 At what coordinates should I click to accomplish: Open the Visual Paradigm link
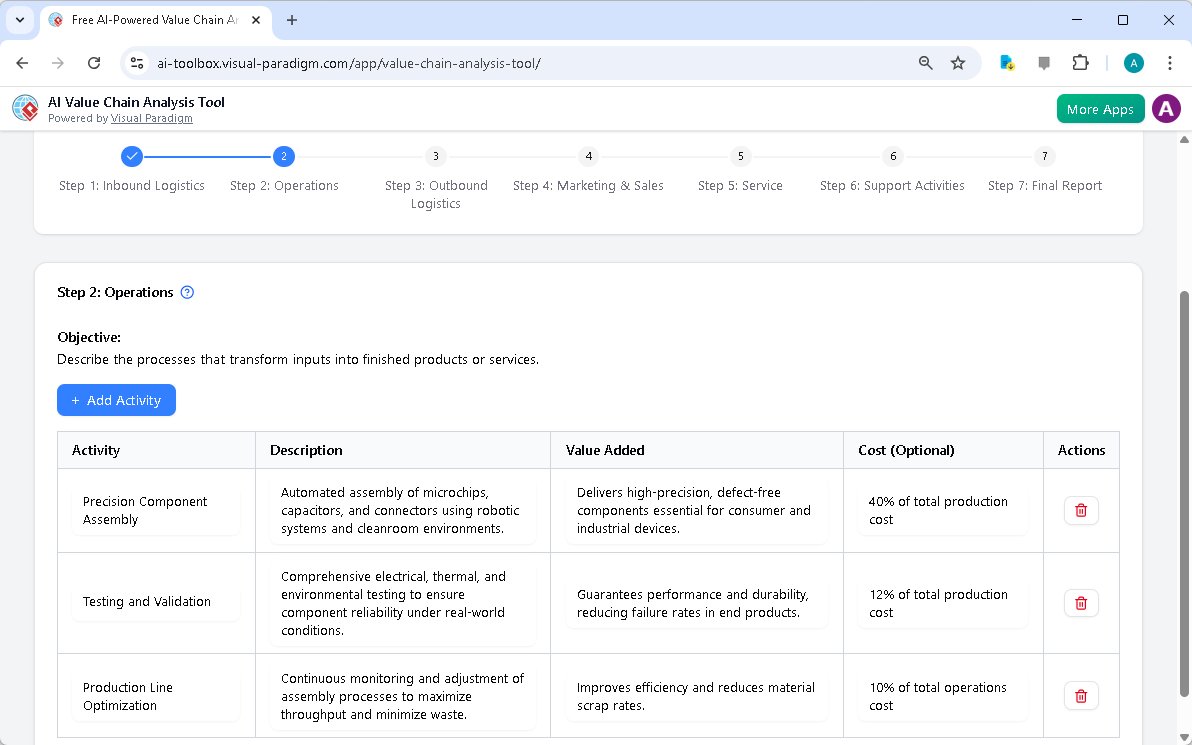(152, 118)
